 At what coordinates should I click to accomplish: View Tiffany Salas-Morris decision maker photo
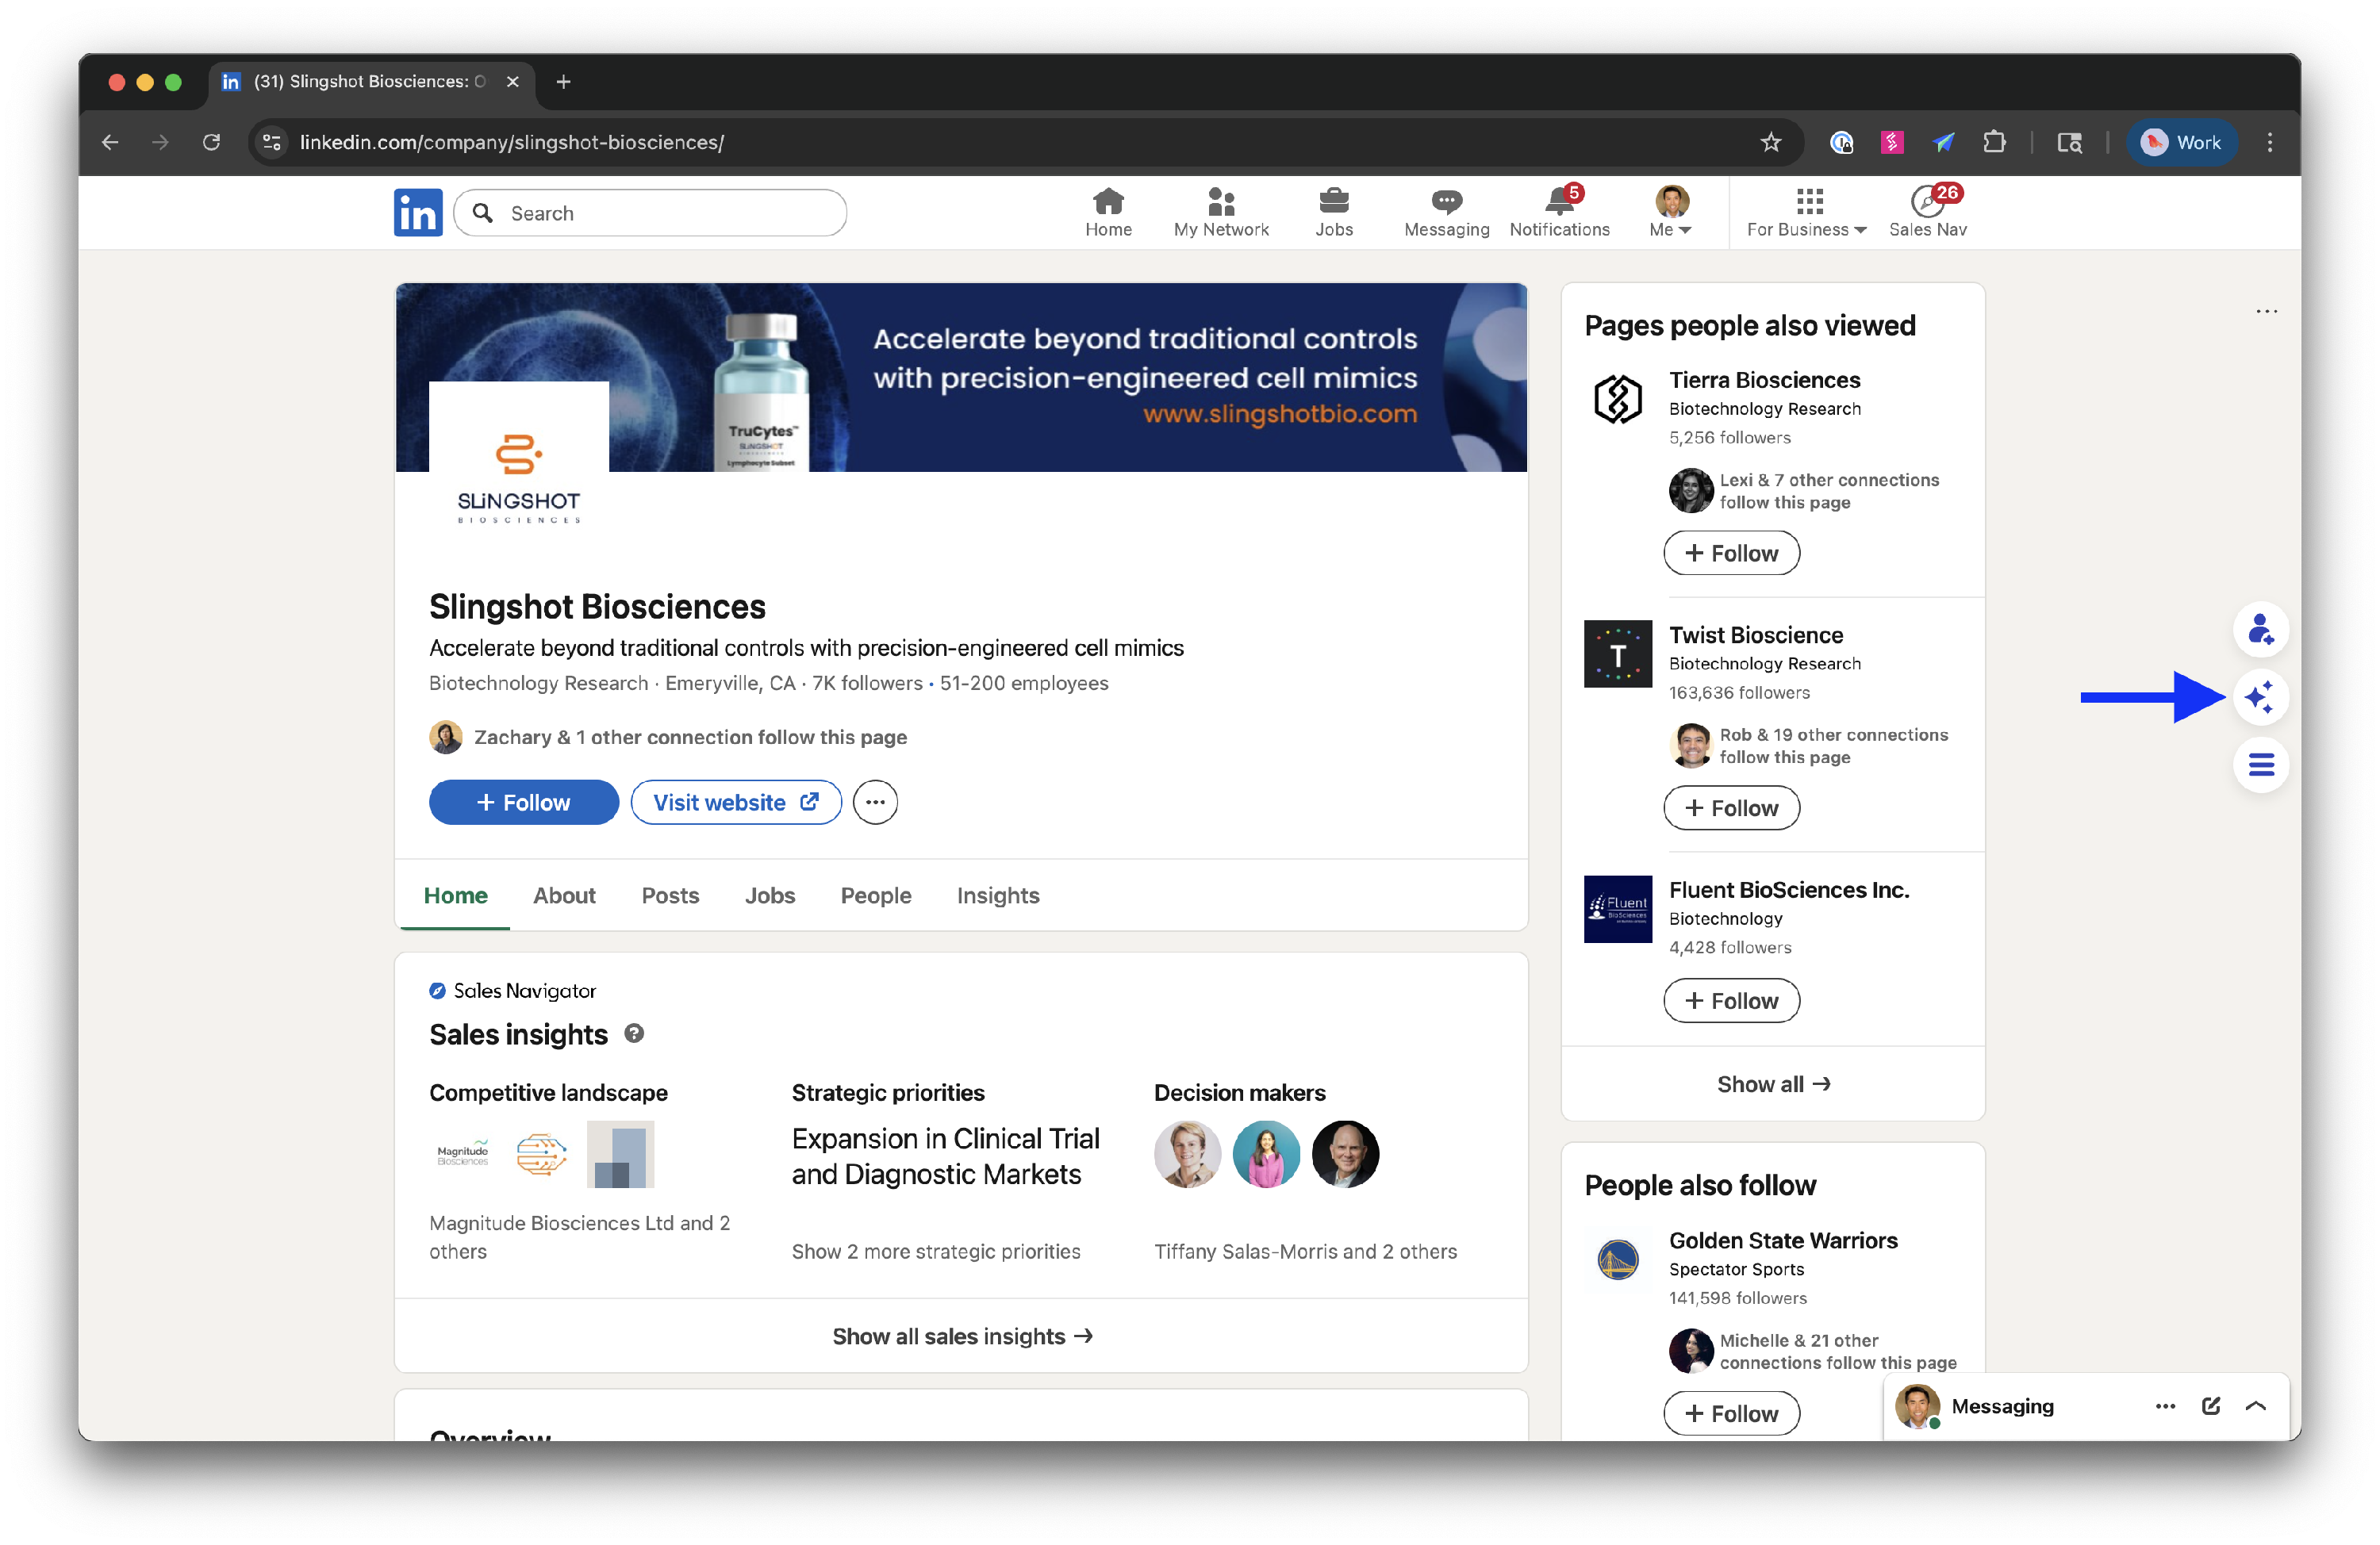(1187, 1154)
